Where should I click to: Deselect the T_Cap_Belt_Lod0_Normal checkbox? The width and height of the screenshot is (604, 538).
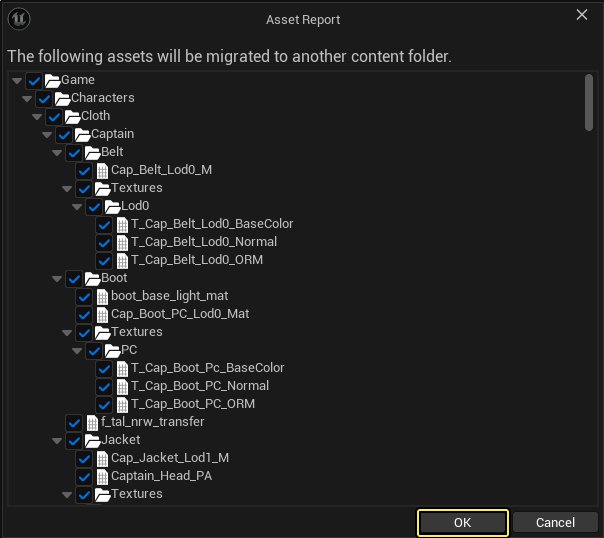coord(104,243)
